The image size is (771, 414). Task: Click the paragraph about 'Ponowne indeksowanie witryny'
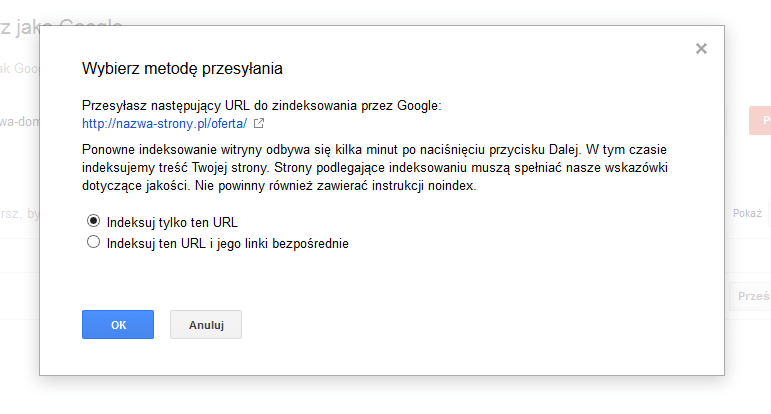tap(375, 168)
